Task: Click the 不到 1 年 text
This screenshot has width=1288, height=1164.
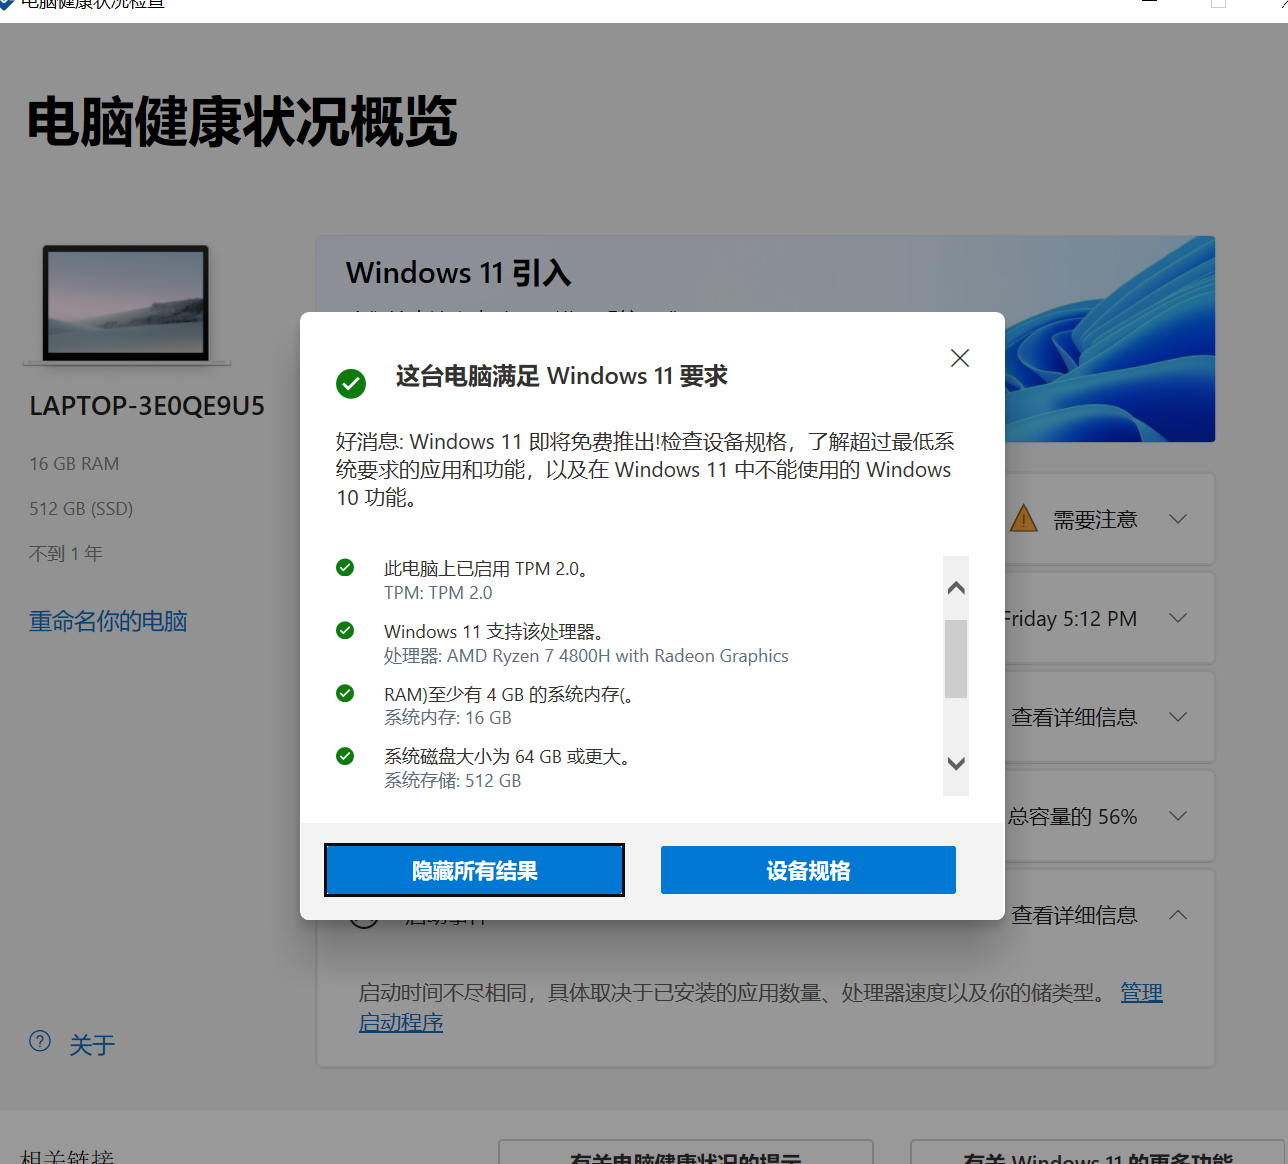Action: 66,554
